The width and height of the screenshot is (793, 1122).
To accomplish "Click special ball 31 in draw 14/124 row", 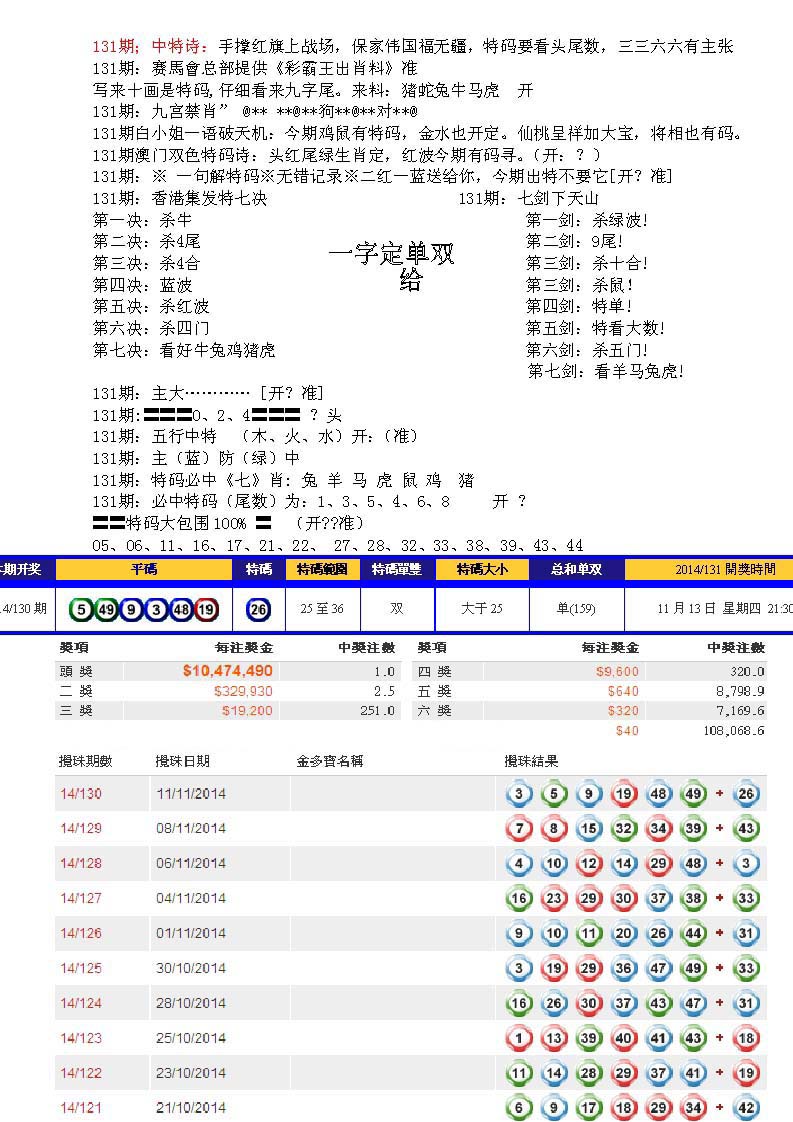I will 746,1003.
